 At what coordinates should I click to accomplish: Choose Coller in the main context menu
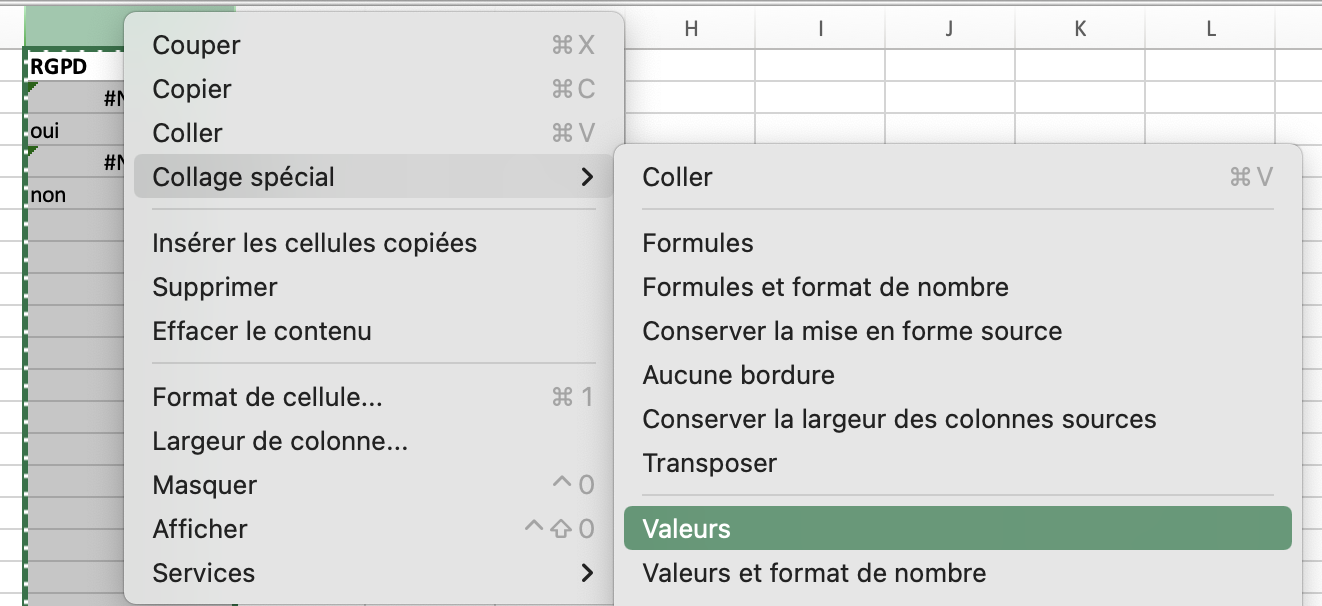[x=187, y=133]
